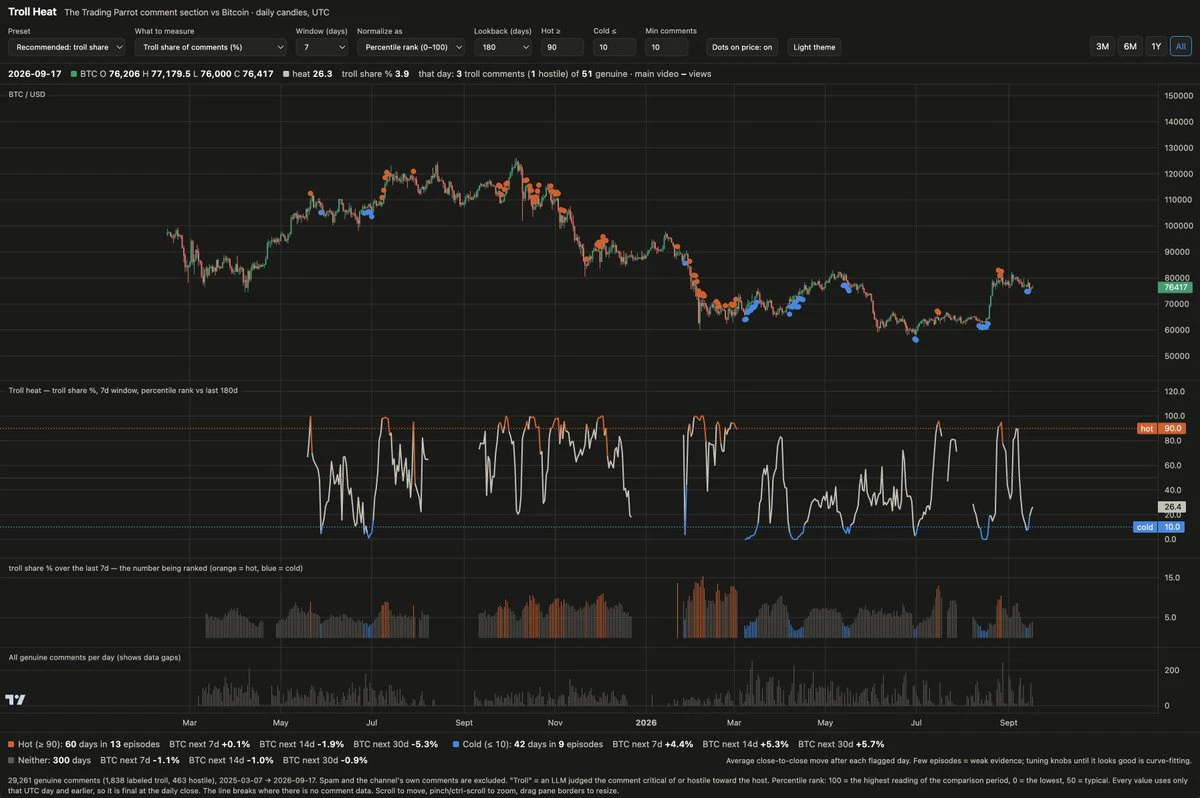This screenshot has height=798, width=1200.
Task: Open the What to measure dropdown
Action: 211,47
